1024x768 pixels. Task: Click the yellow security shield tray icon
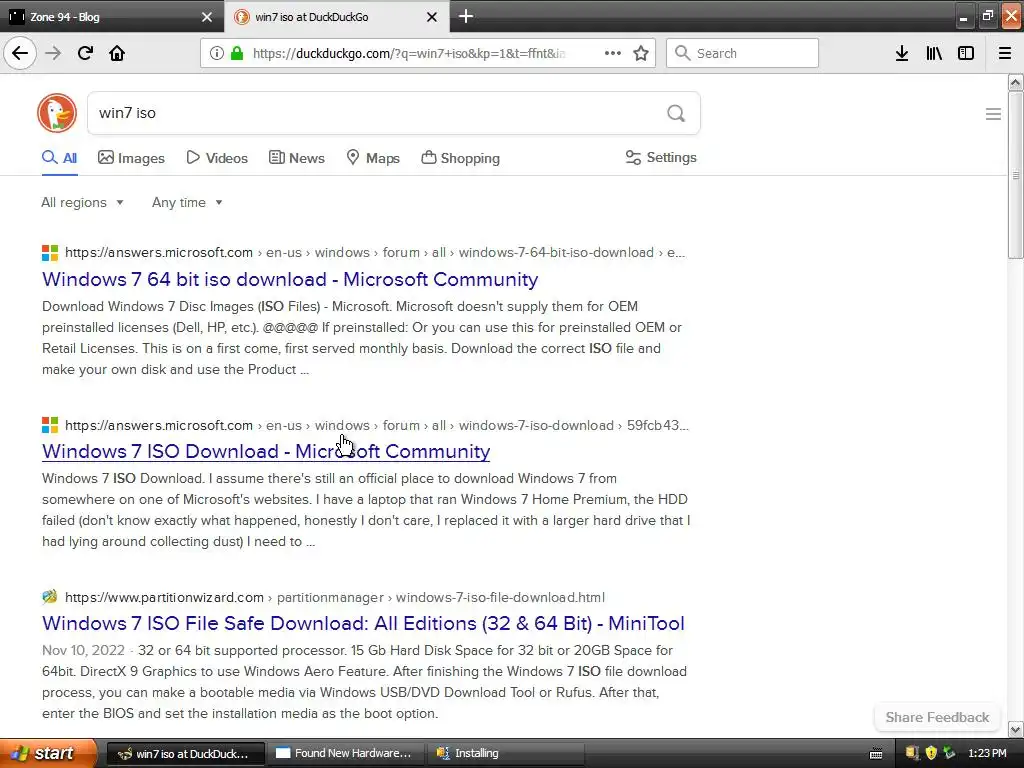931,753
